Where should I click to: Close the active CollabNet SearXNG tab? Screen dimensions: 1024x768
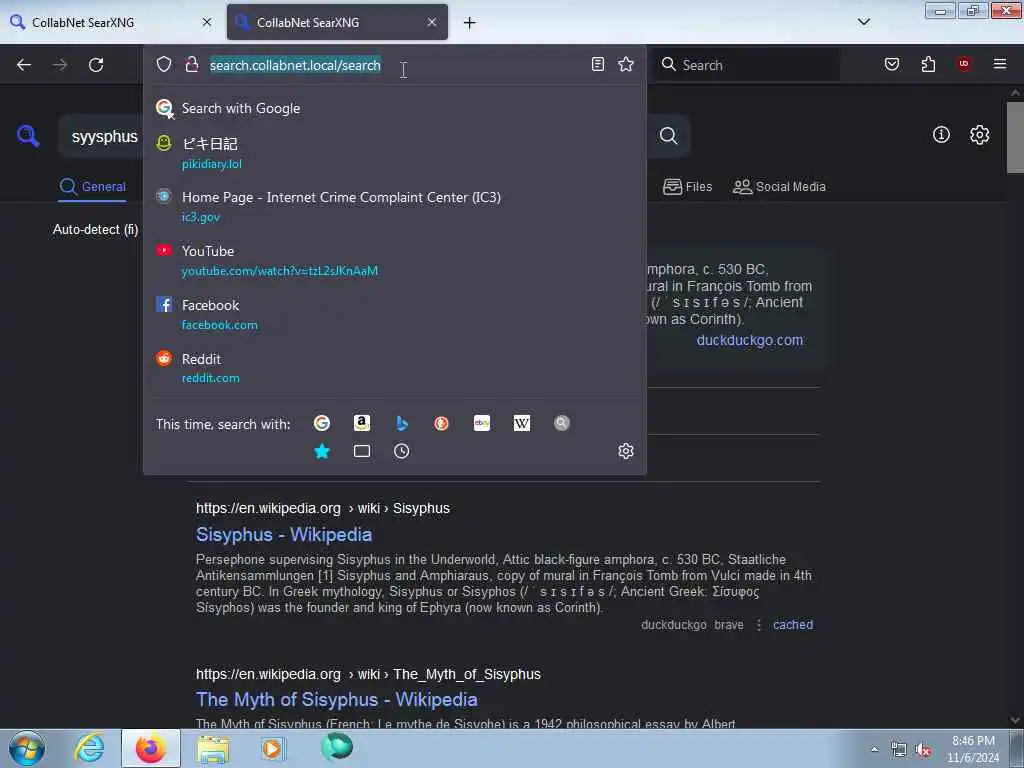click(x=432, y=22)
